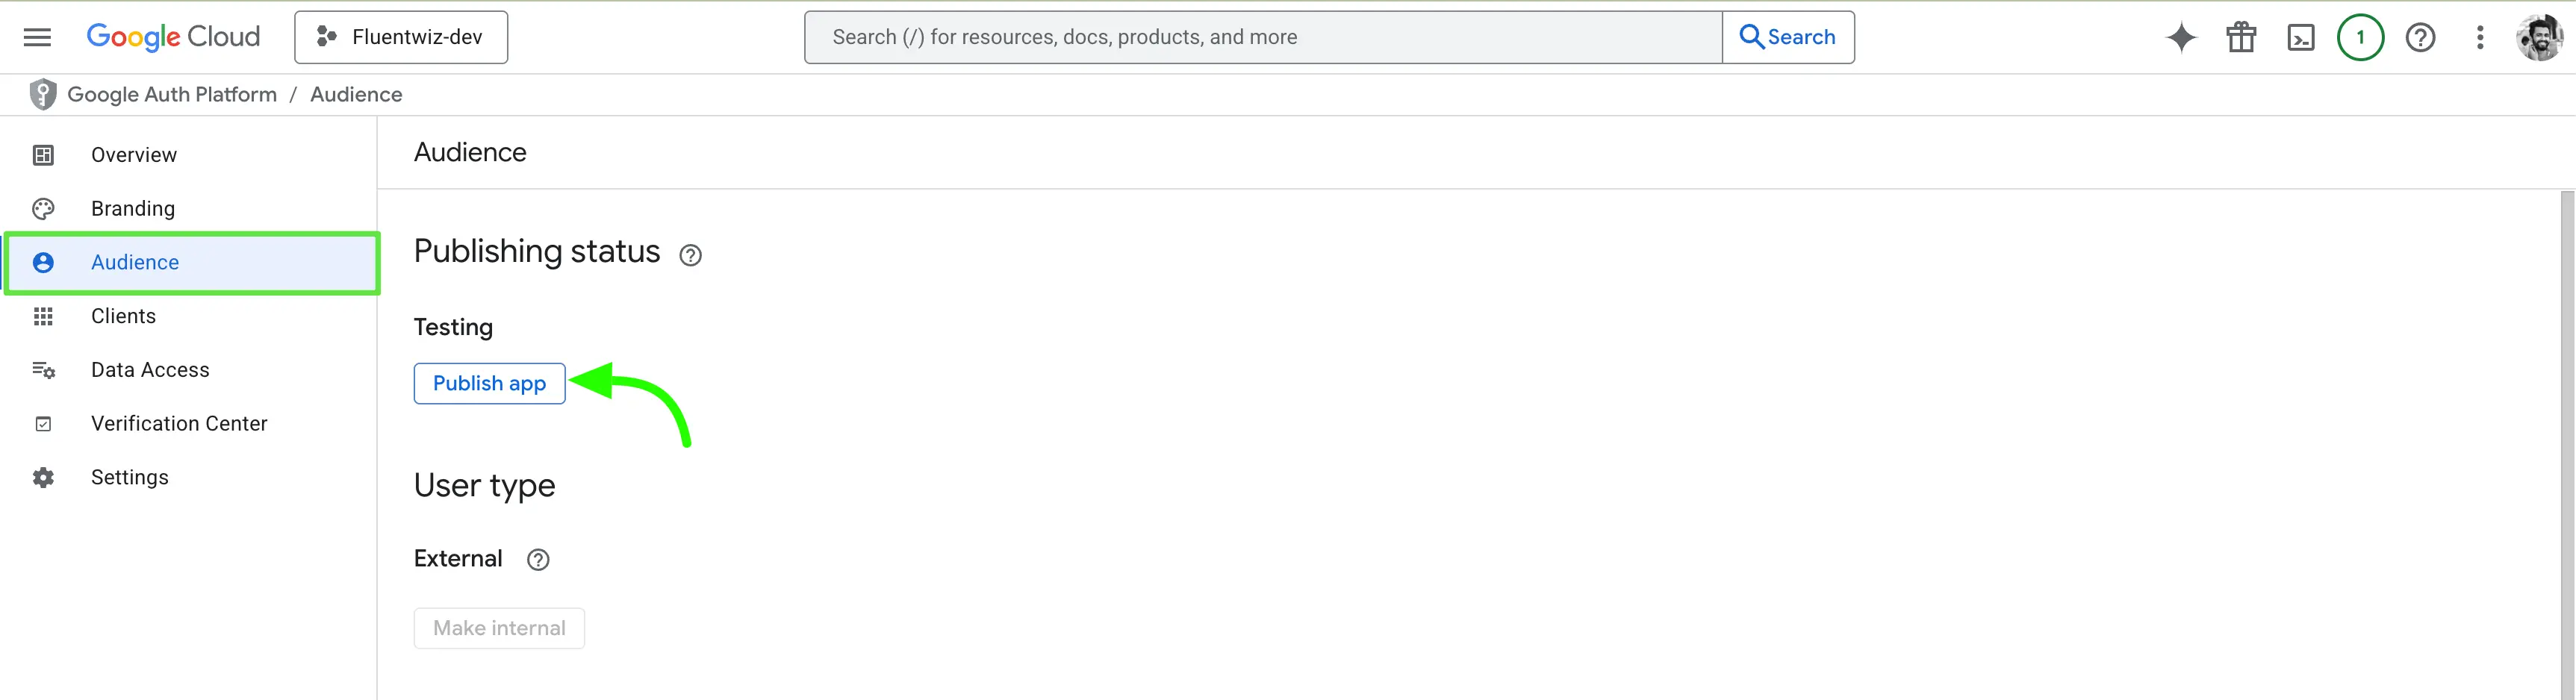Open the Cloud Shell terminal icon
Image resolution: width=2576 pixels, height=700 pixels.
[x=2301, y=37]
